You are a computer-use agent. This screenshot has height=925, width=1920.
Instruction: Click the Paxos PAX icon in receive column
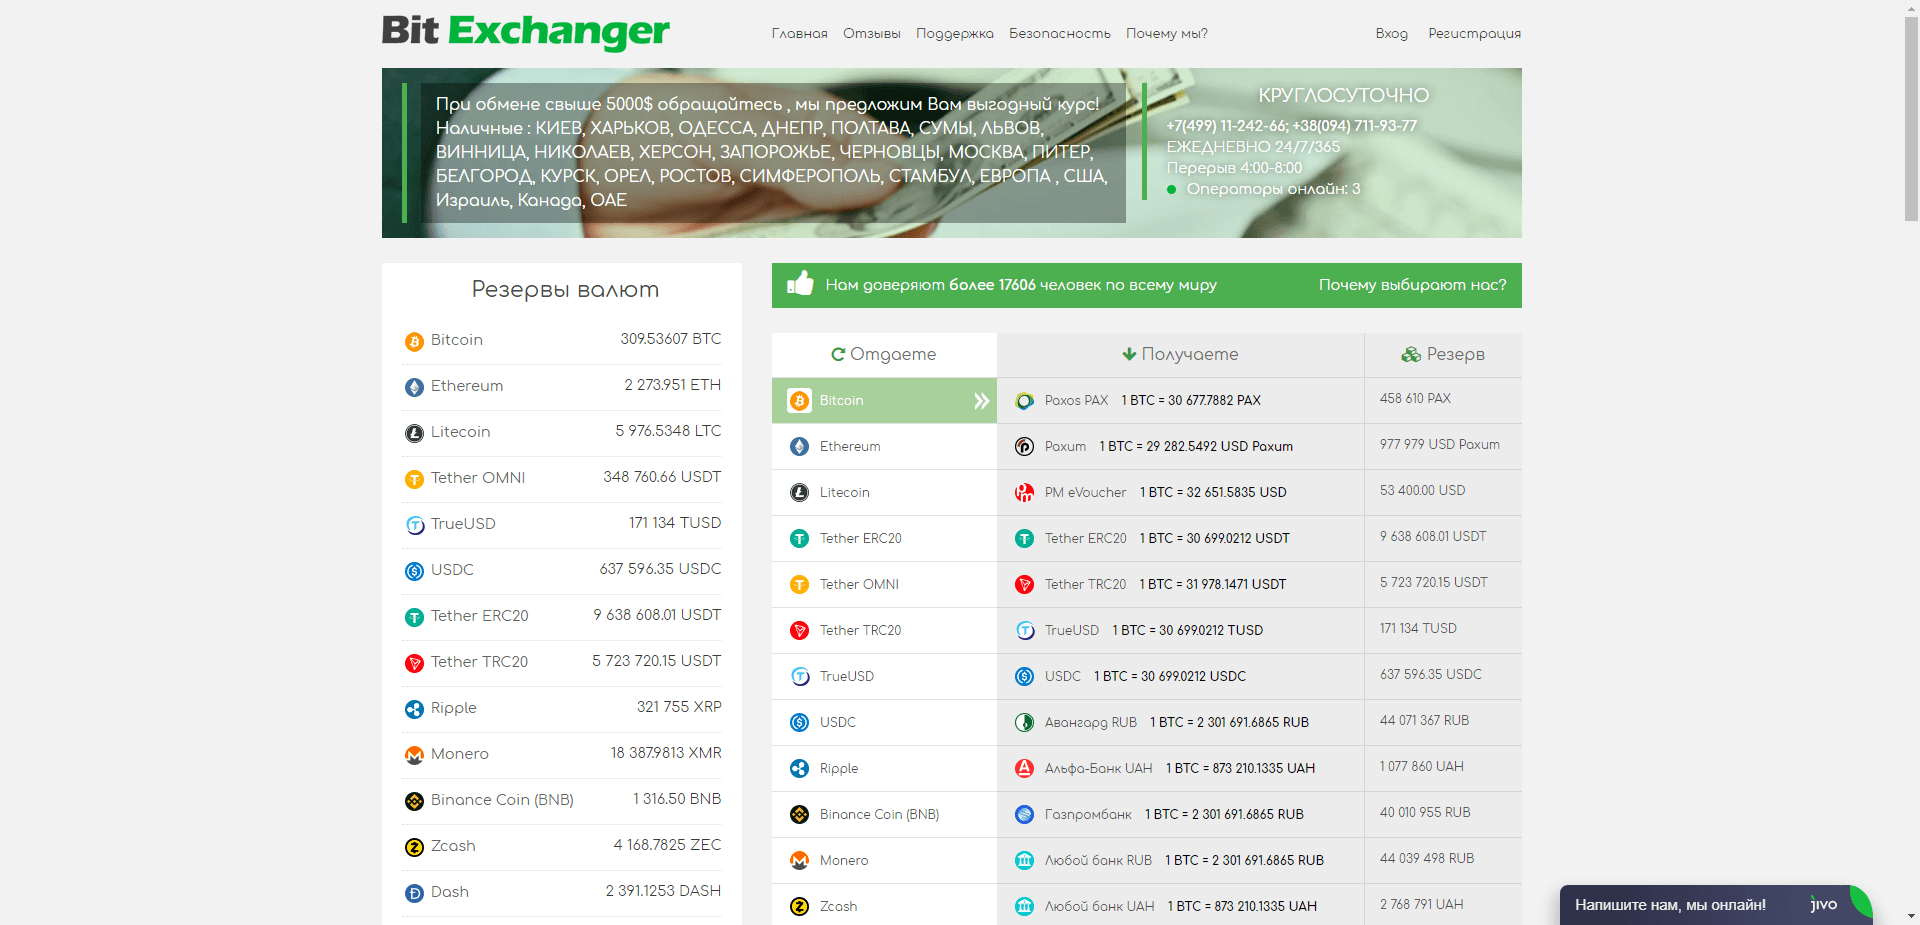pos(1024,400)
